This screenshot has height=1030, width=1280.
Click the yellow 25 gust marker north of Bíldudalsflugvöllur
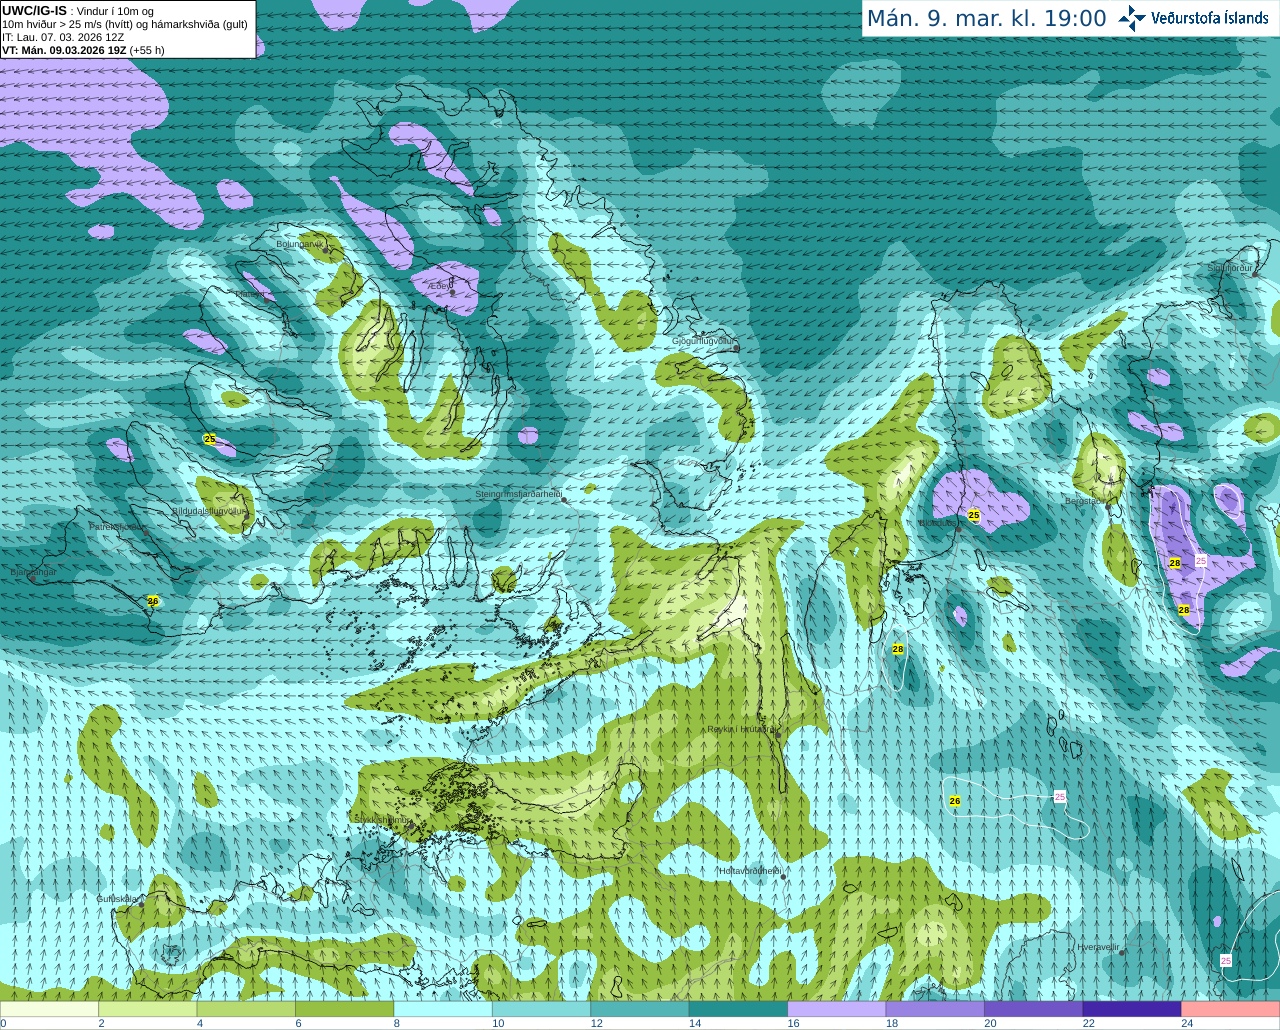(x=209, y=439)
